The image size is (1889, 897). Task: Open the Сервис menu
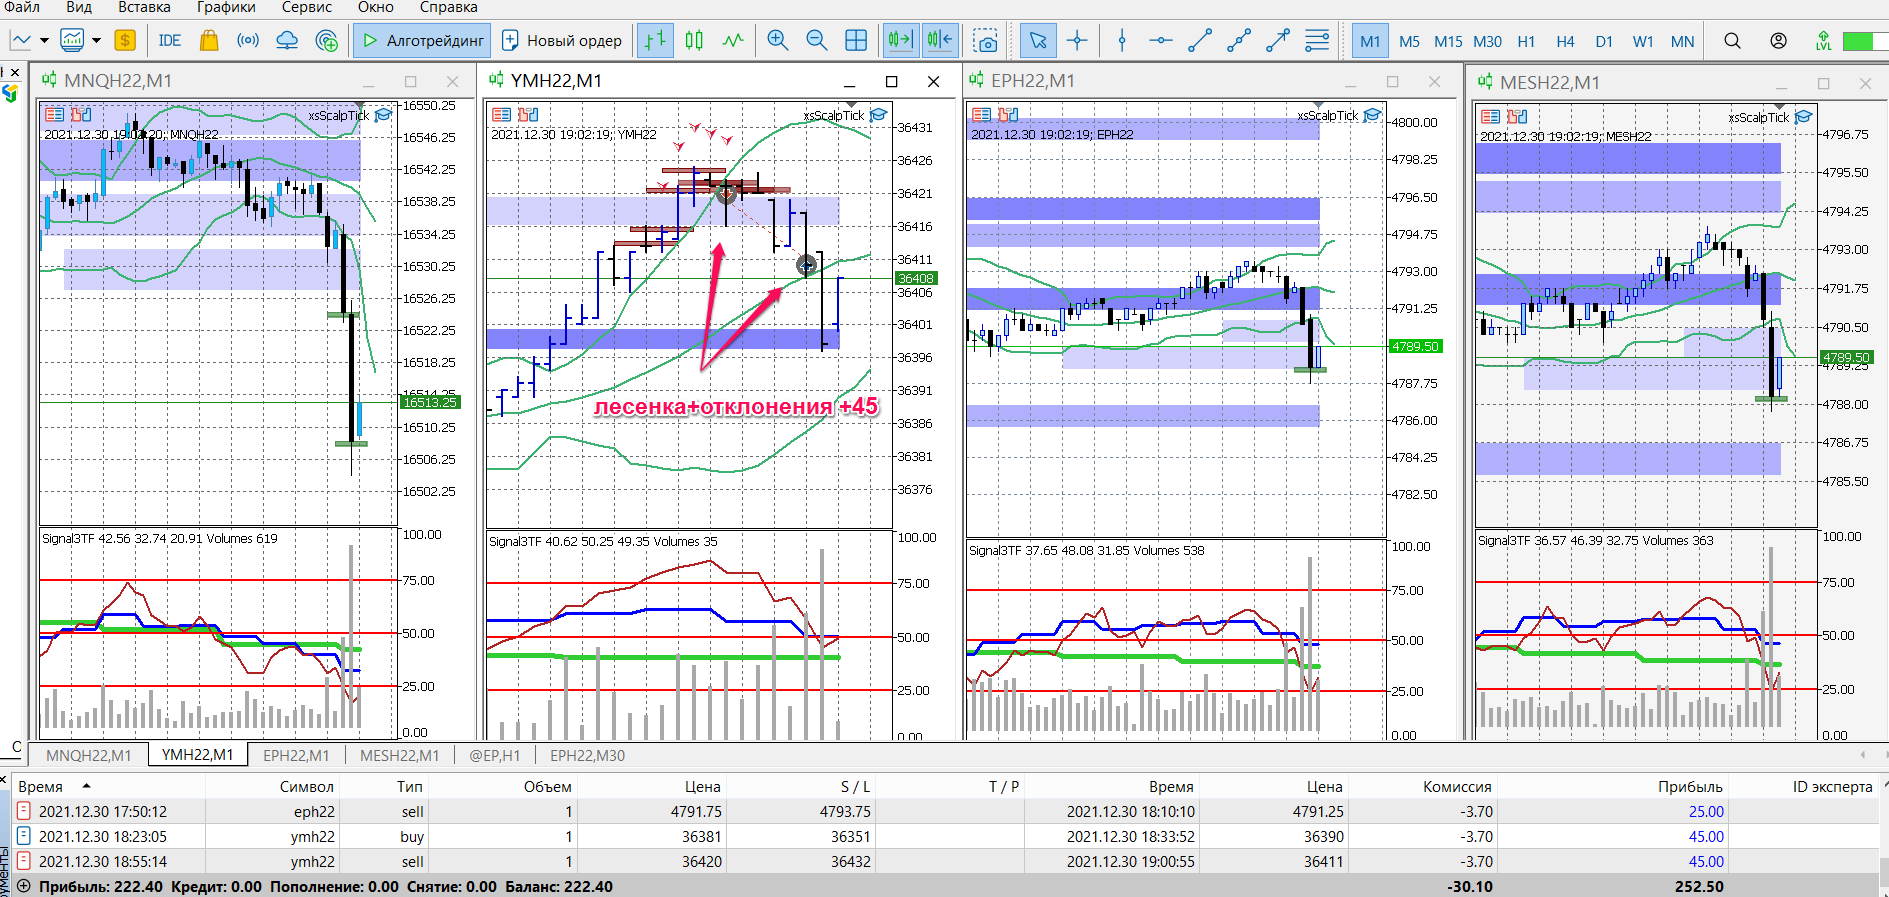point(307,7)
